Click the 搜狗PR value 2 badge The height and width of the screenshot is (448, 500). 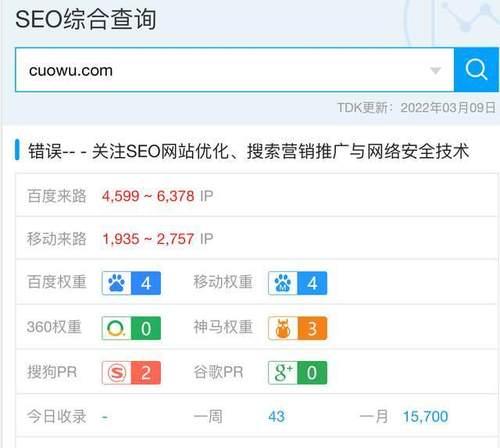[146, 373]
